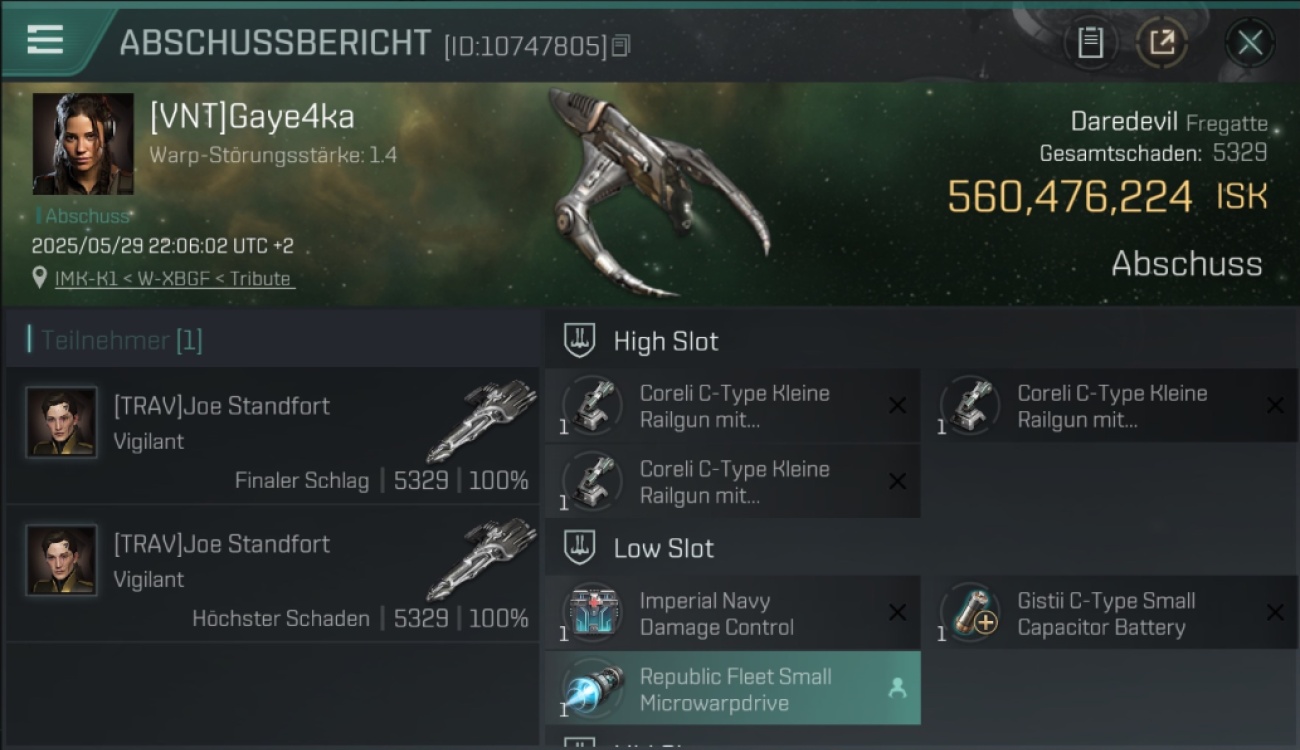Click the clipboard report icon
This screenshot has height=750, width=1300.
[1090, 43]
